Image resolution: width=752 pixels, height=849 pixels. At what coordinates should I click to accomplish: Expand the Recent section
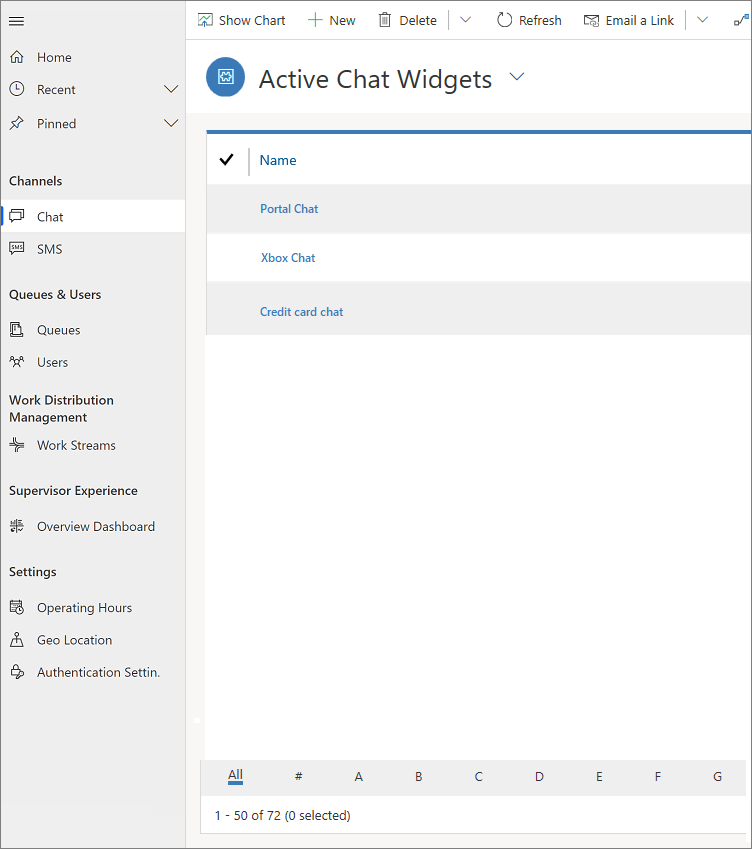point(171,90)
